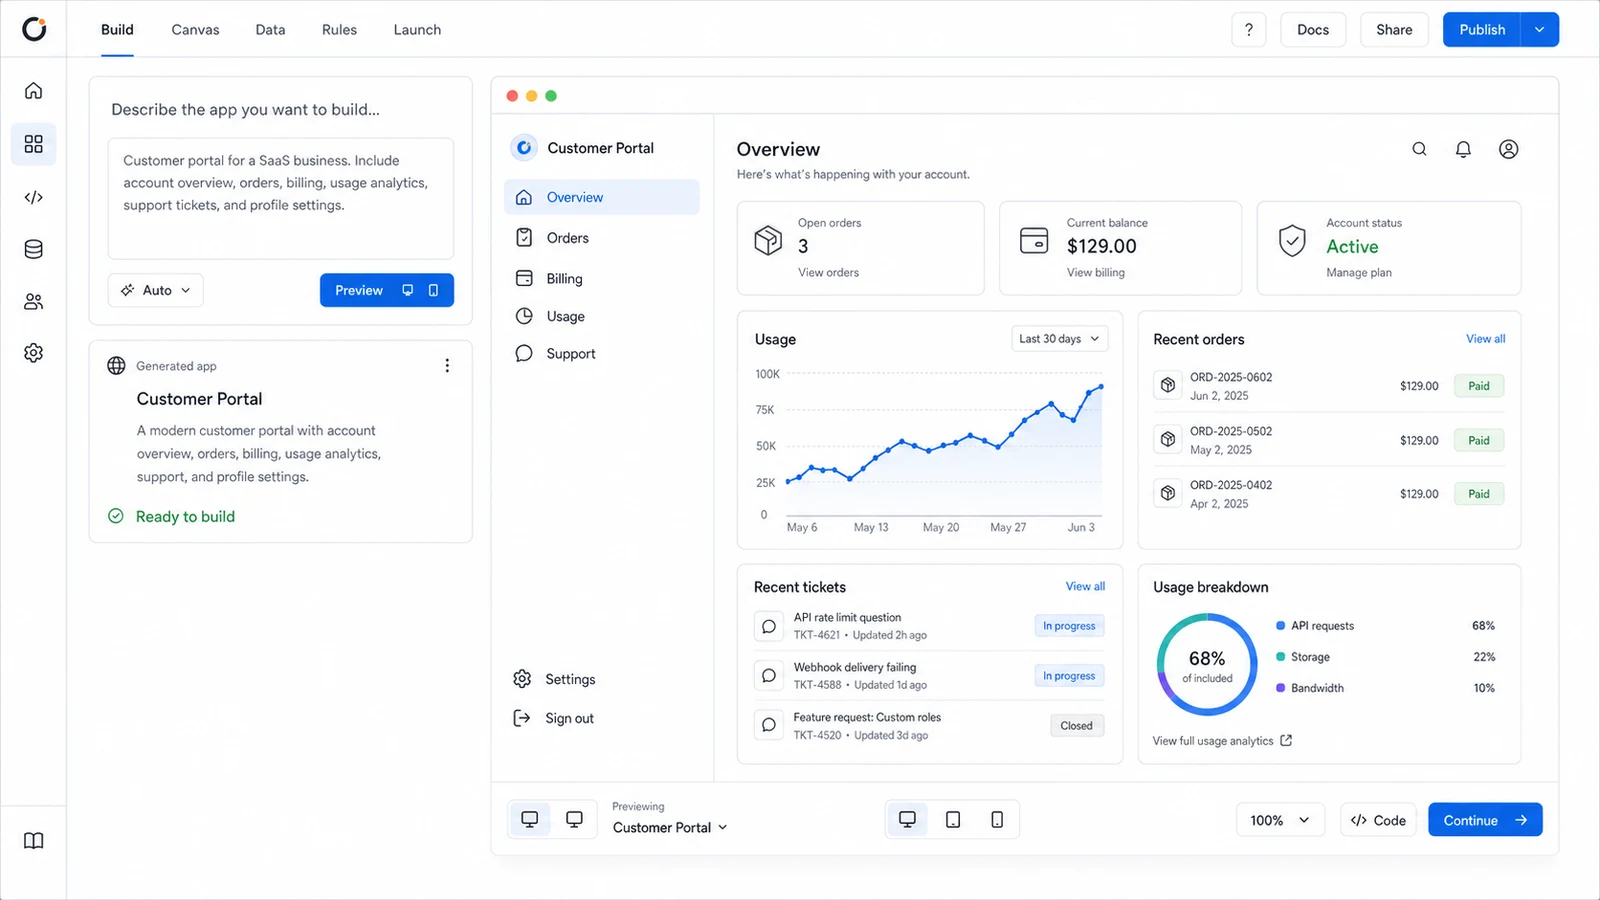Click the chat icon for Webhook delivery failing ticket
Image resolution: width=1600 pixels, height=900 pixels.
point(769,676)
